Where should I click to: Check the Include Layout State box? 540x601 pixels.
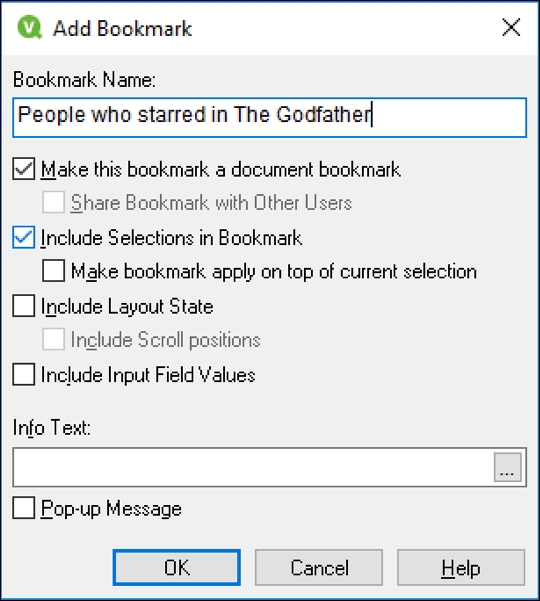[x=24, y=305]
